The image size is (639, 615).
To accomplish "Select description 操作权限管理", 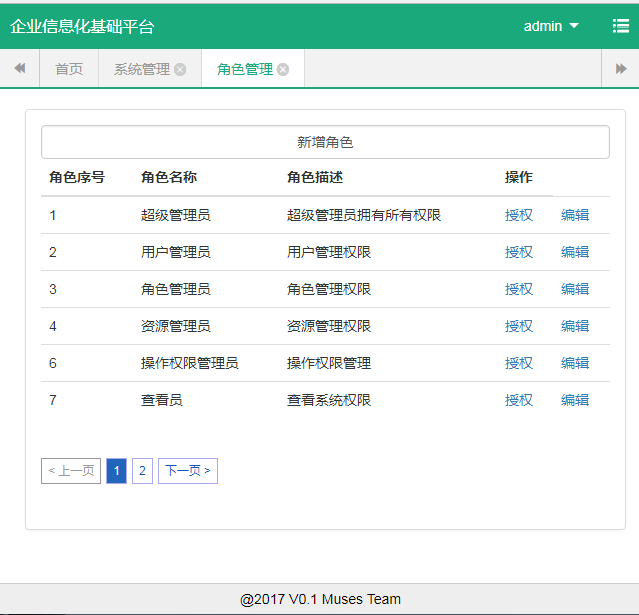I will click(x=329, y=363).
